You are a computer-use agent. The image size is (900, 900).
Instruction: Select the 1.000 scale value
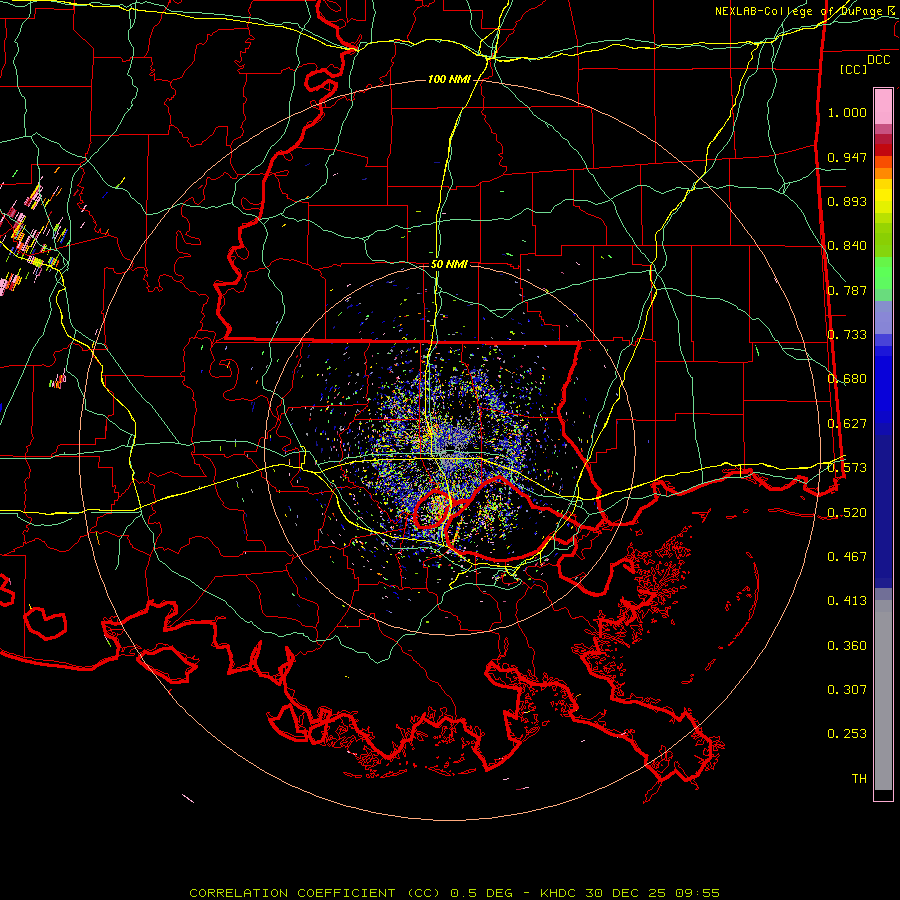pos(847,112)
